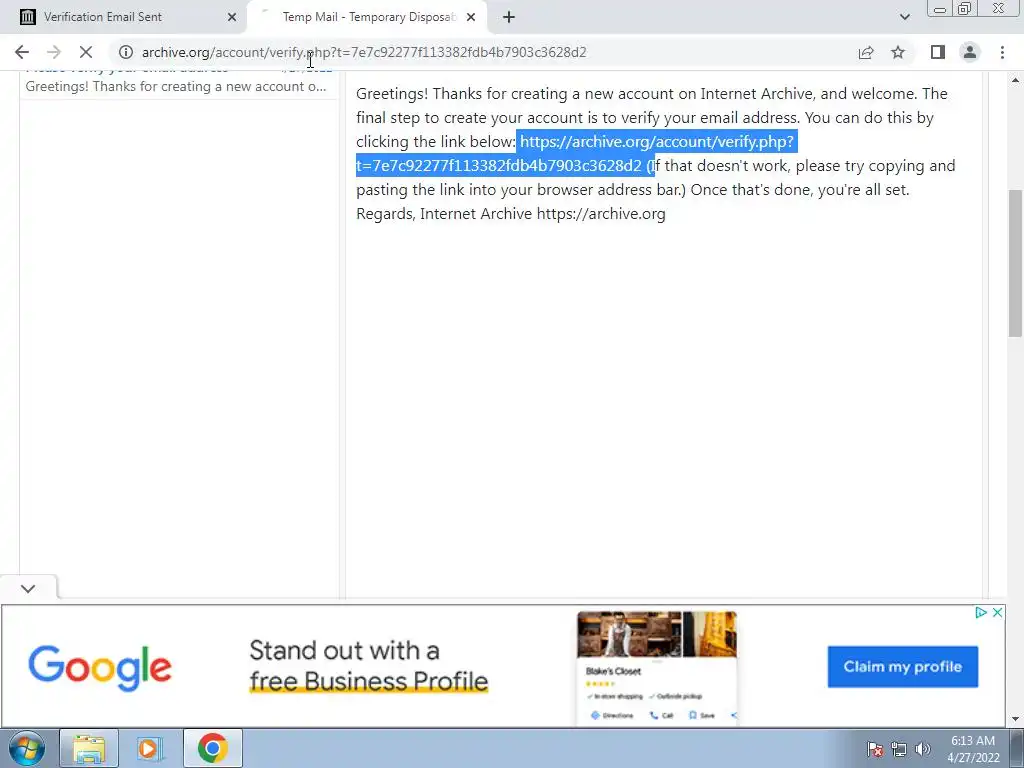This screenshot has height=768, width=1024.
Task: Collapse the ad banner with the chevron tab
Action: (x=28, y=588)
